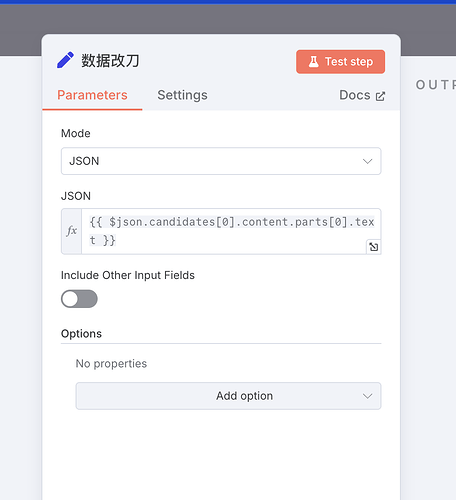The height and width of the screenshot is (500, 456).
Task: Click the Add option chevron arrow
Action: pyautogui.click(x=367, y=396)
